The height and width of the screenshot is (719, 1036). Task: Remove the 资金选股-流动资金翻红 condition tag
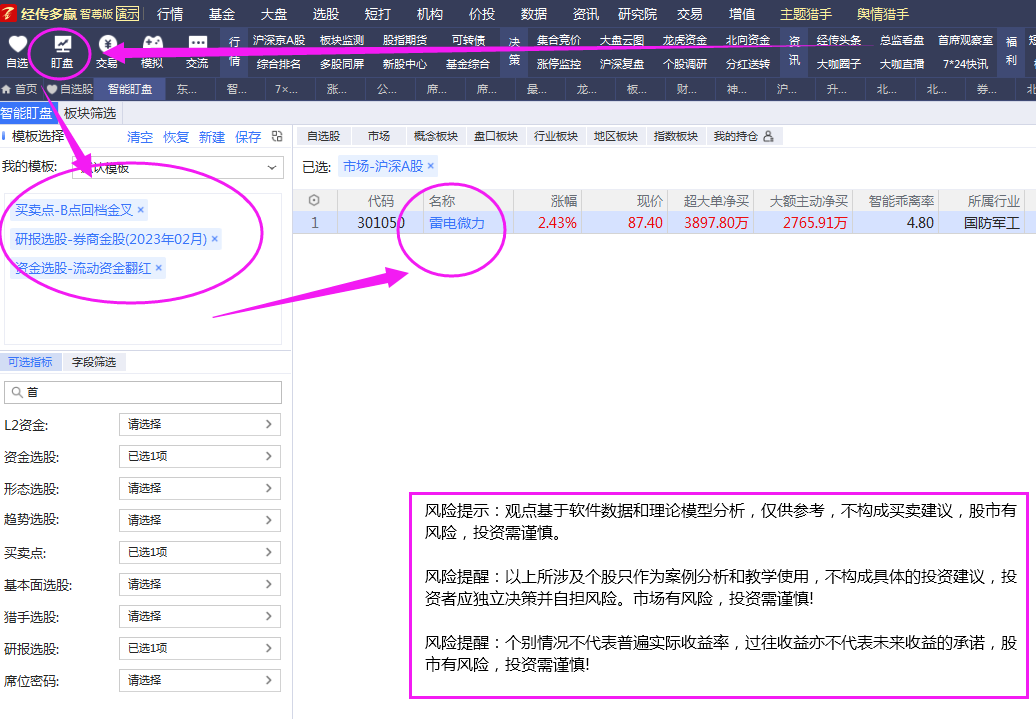158,268
